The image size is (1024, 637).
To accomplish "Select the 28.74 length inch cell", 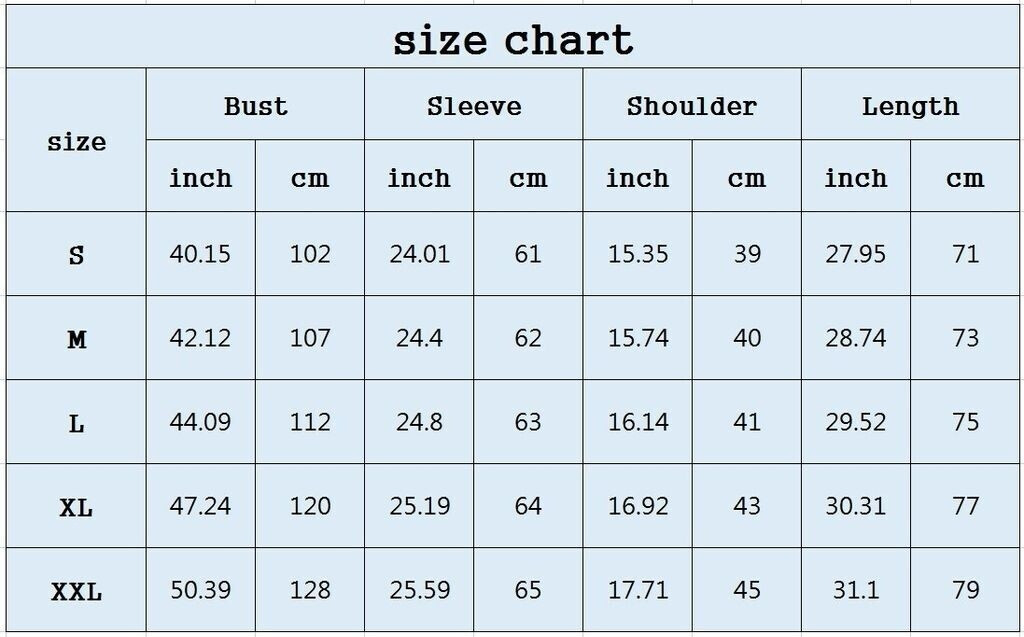I will tap(855, 338).
